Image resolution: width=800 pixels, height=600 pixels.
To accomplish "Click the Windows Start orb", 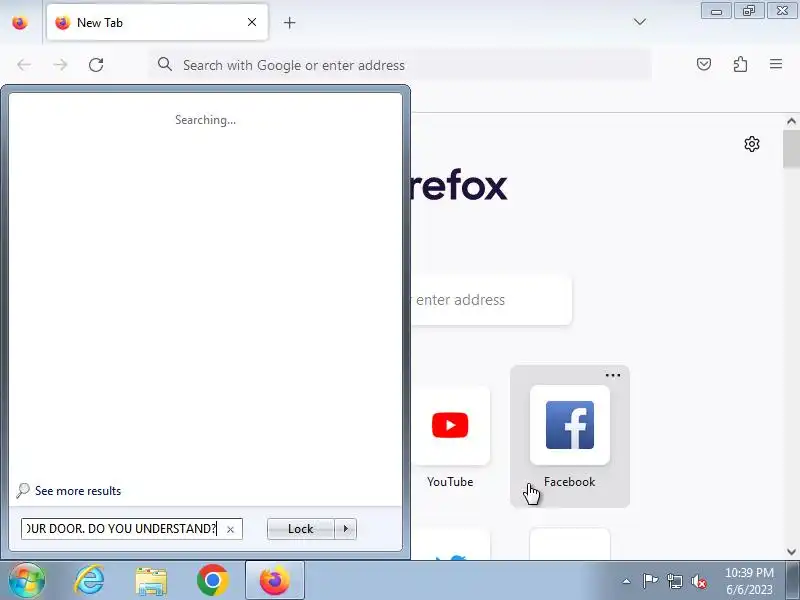I will coord(27,581).
